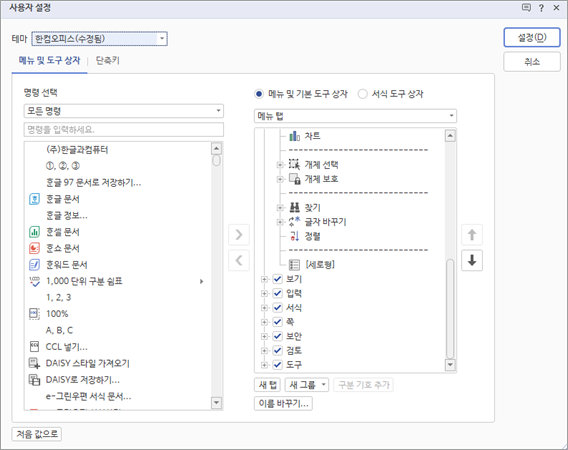Click the 글자 바꾸기 icon

click(x=295, y=222)
